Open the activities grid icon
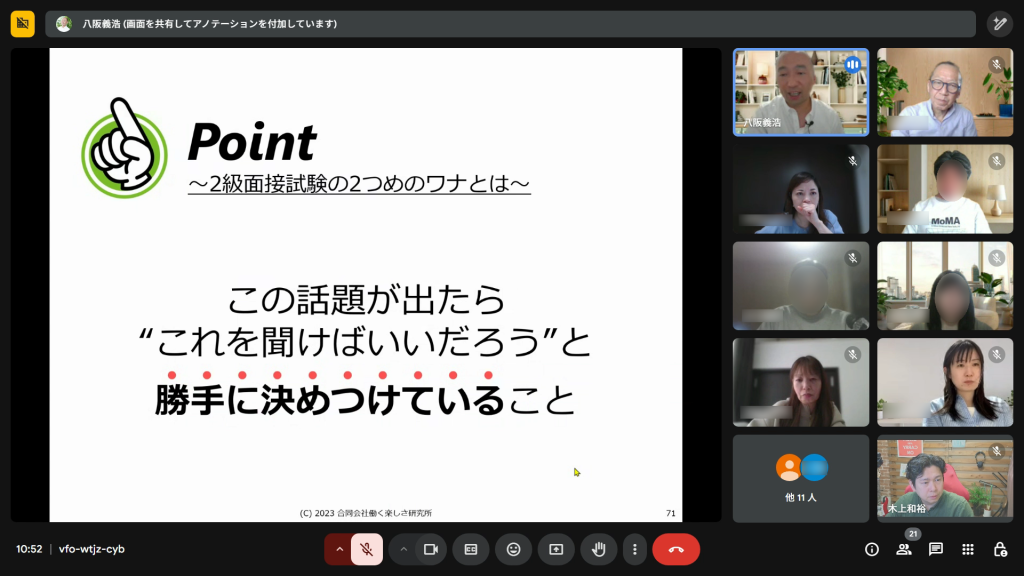 968,549
